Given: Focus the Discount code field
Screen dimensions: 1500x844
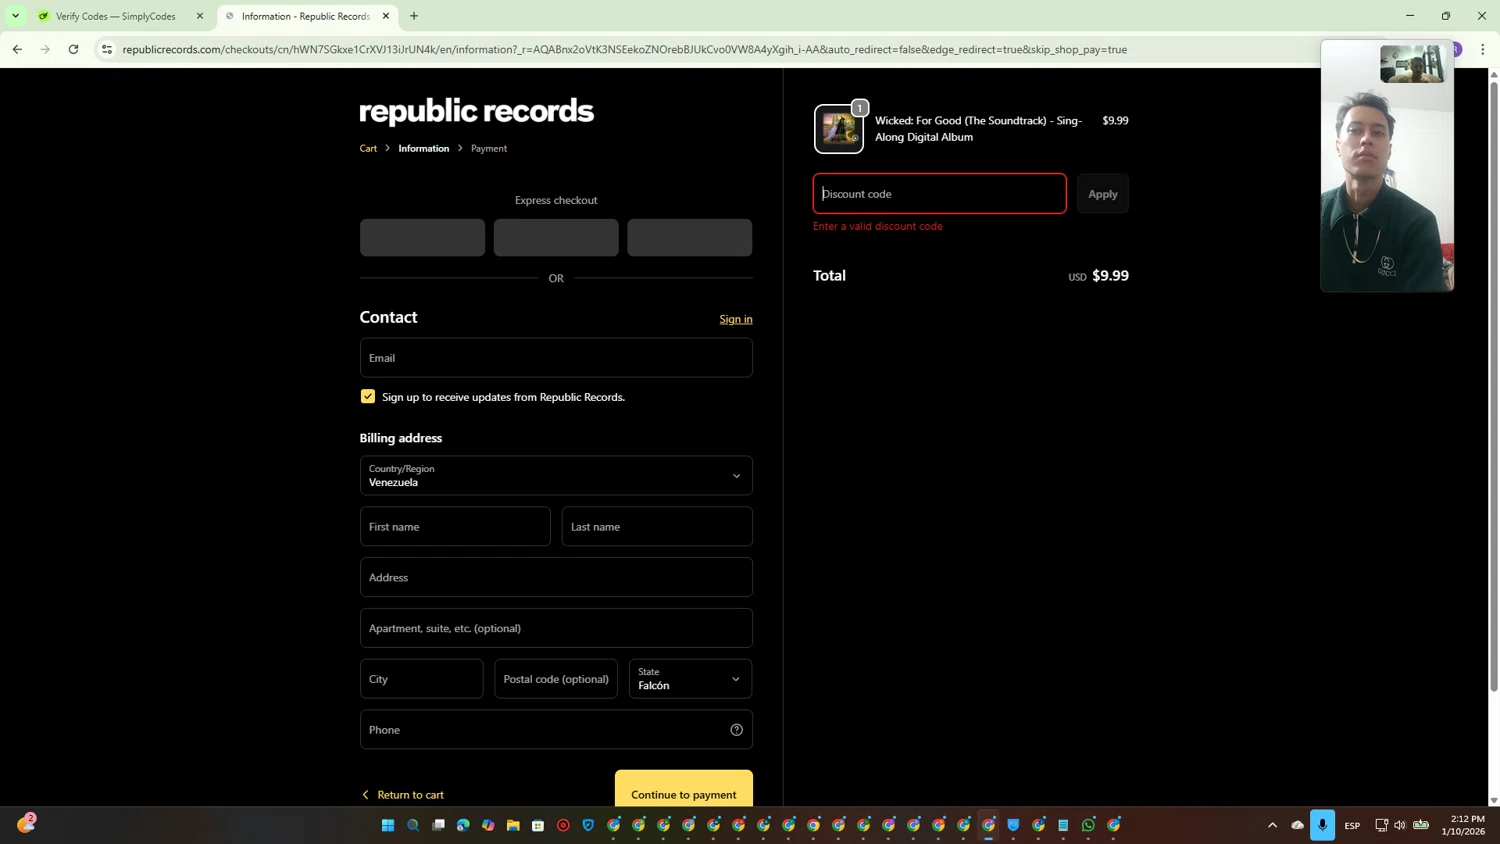Looking at the screenshot, I should coord(940,194).
